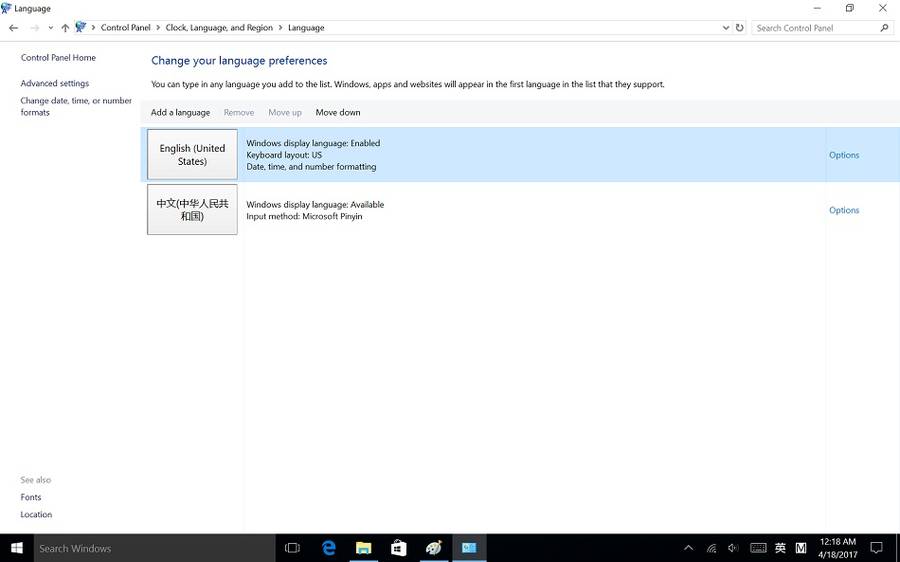Click Add a language
The image size is (900, 562).
pos(180,113)
